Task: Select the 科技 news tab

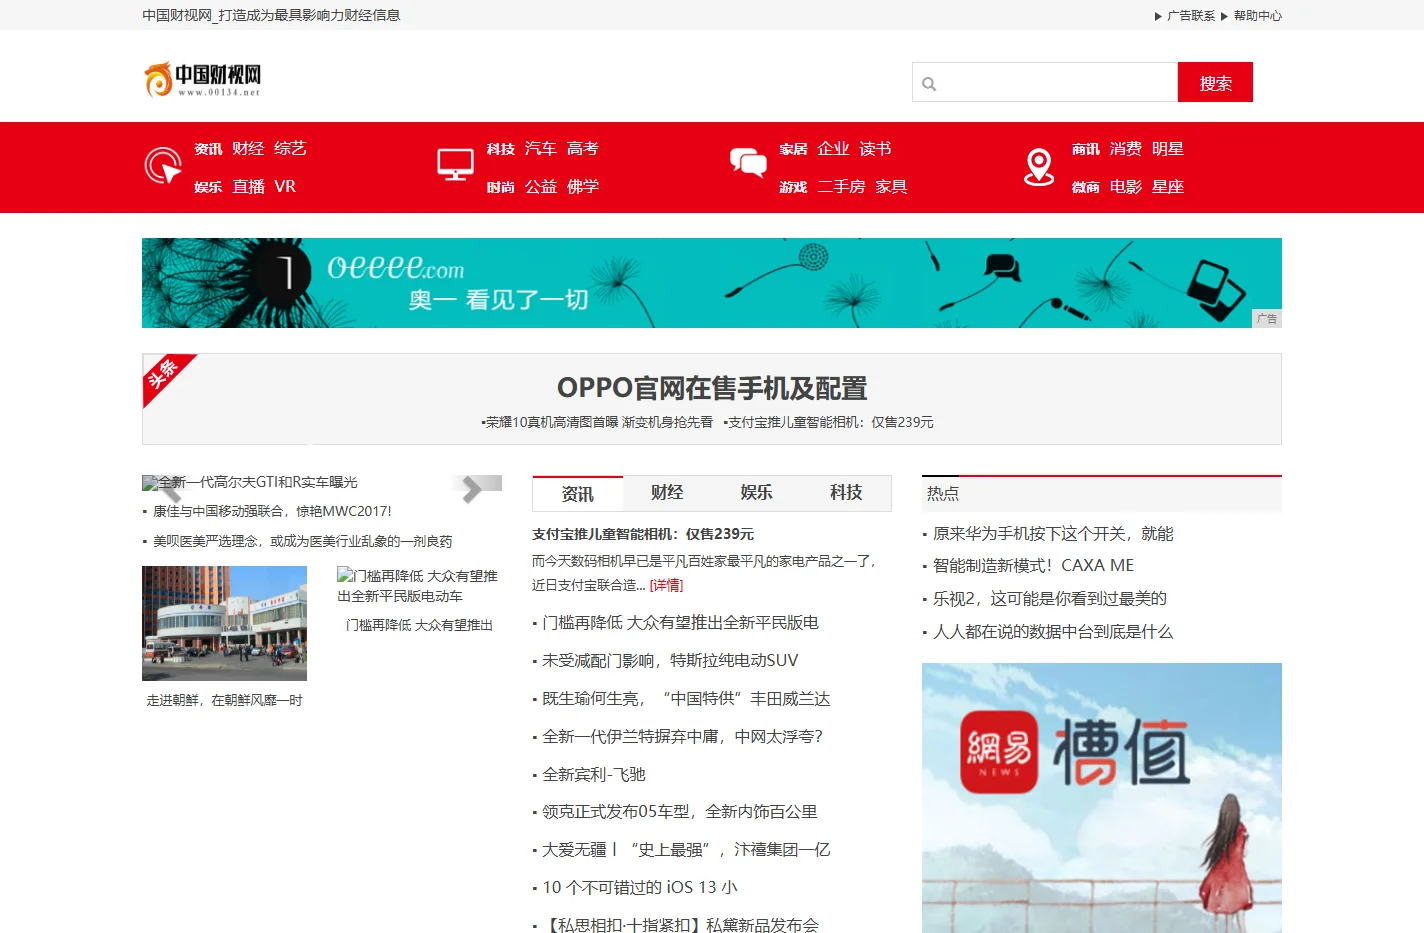Action: (846, 493)
